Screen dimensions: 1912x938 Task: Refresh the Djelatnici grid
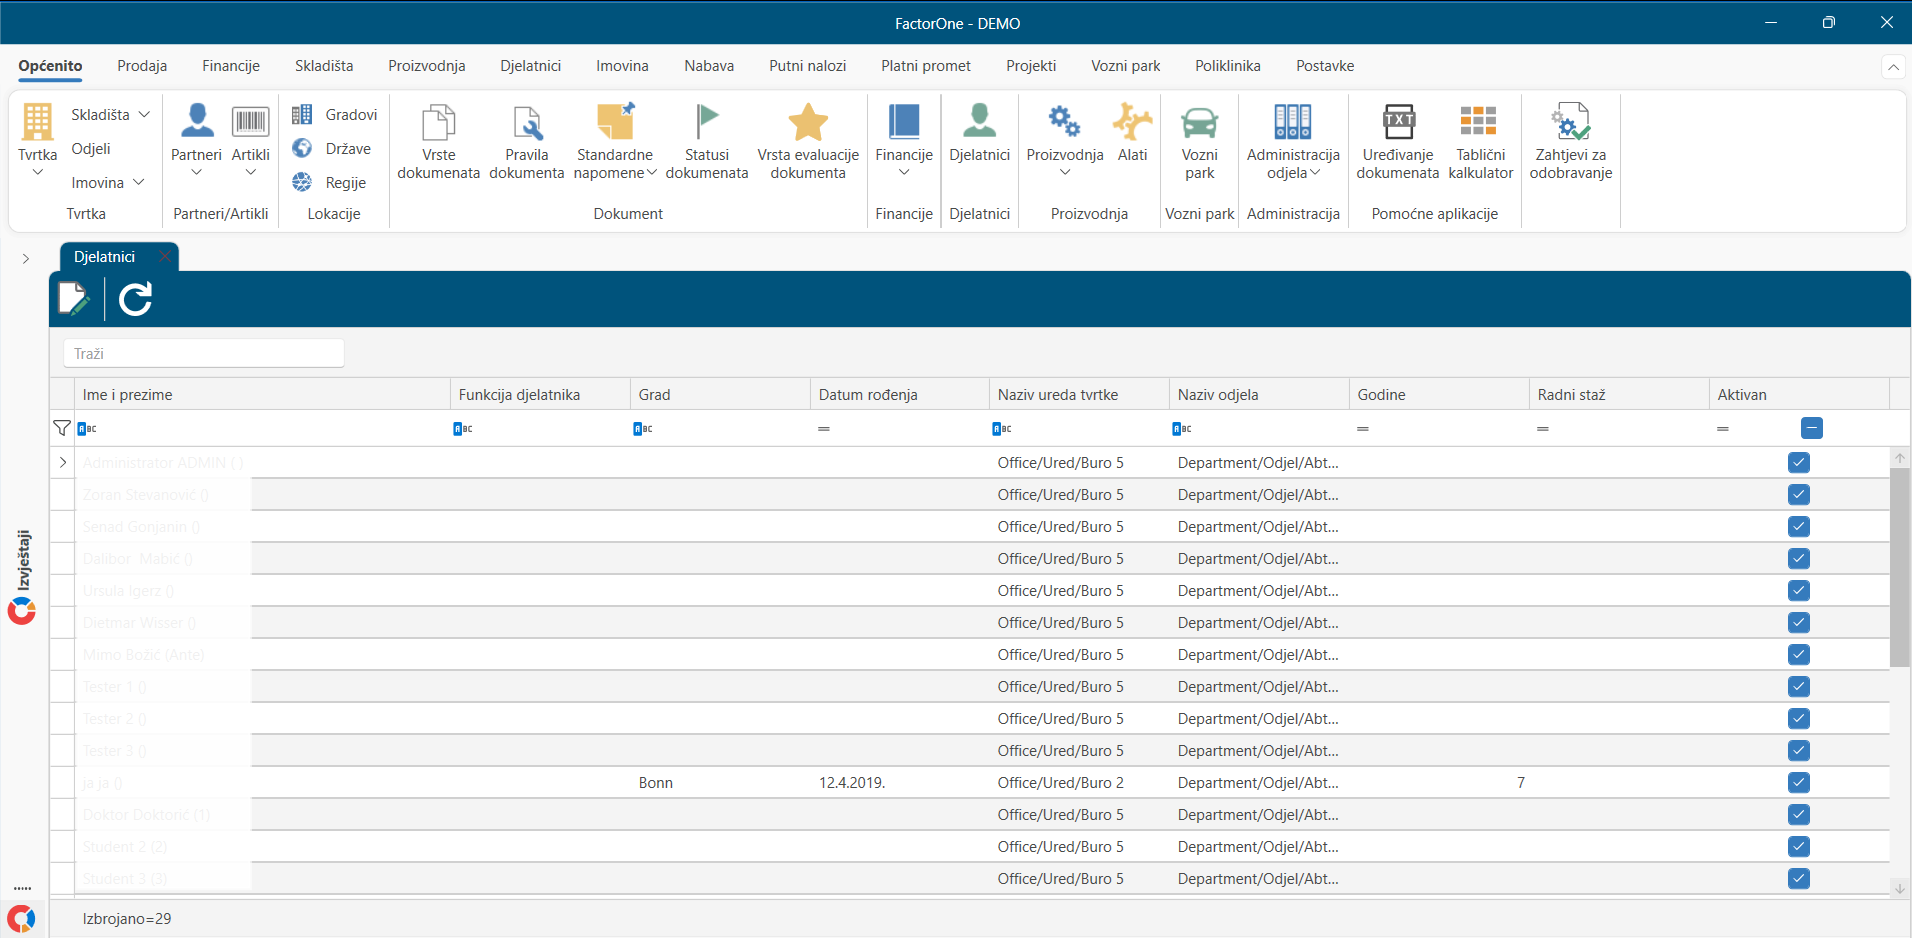click(x=135, y=299)
